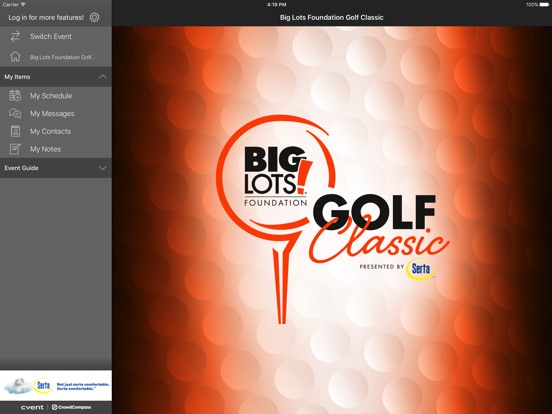Tap the cvent logo in footer

pos(32,407)
